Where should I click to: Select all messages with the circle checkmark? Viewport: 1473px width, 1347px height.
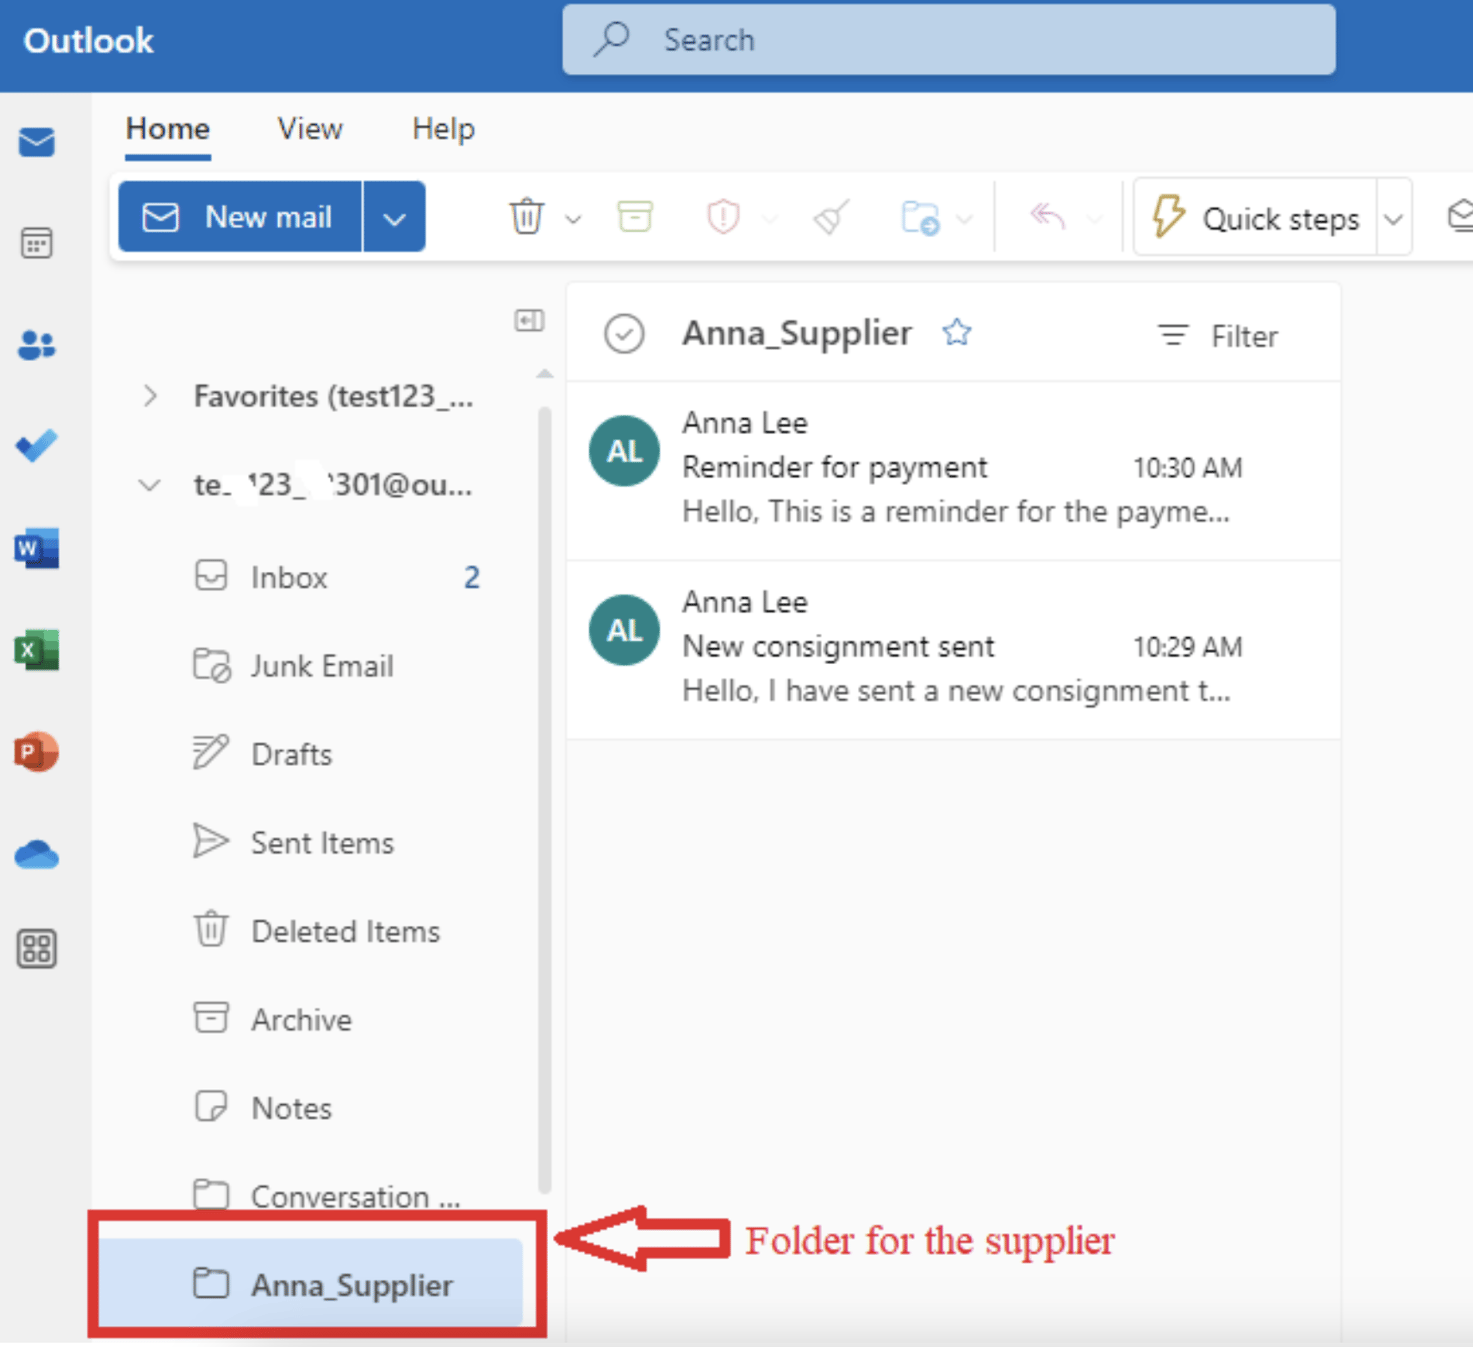click(624, 334)
